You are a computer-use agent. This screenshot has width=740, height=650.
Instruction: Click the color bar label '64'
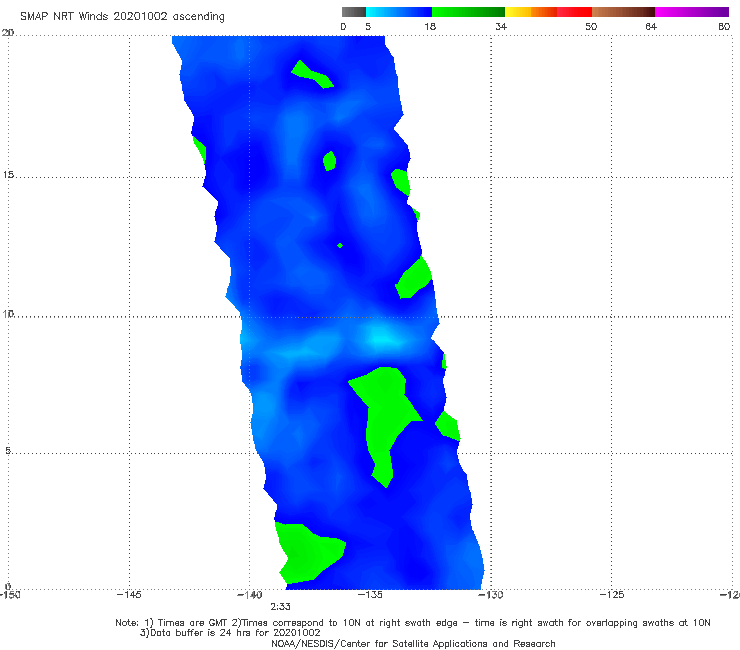click(651, 27)
